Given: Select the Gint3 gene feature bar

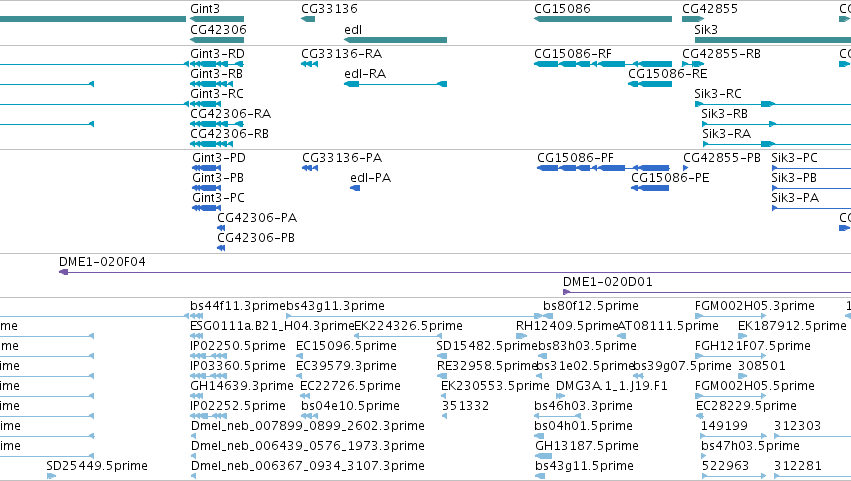Looking at the screenshot, I should coord(217,19).
